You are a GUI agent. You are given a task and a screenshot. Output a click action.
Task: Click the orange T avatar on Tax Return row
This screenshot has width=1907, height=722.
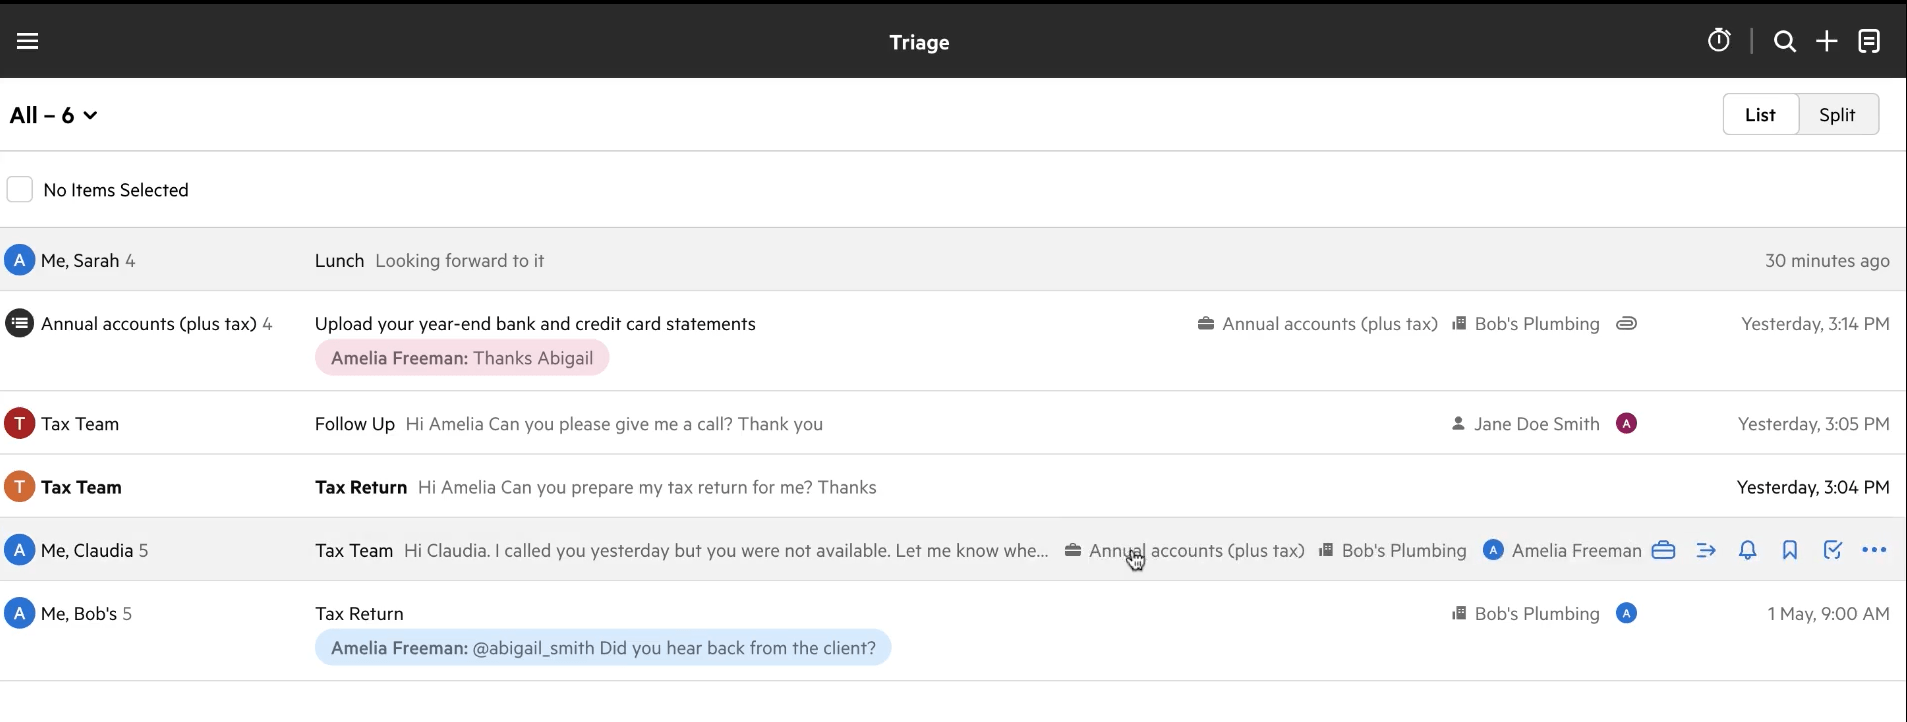click(19, 487)
